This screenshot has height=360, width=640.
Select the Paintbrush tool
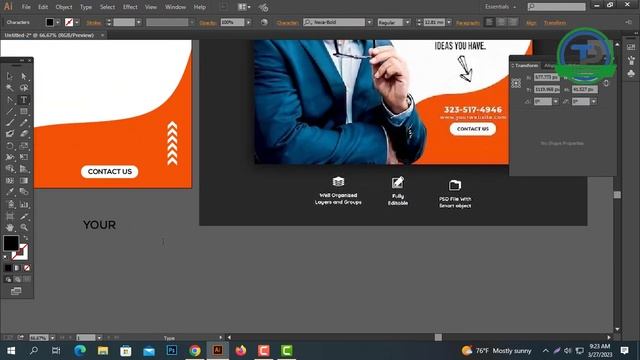click(10, 122)
